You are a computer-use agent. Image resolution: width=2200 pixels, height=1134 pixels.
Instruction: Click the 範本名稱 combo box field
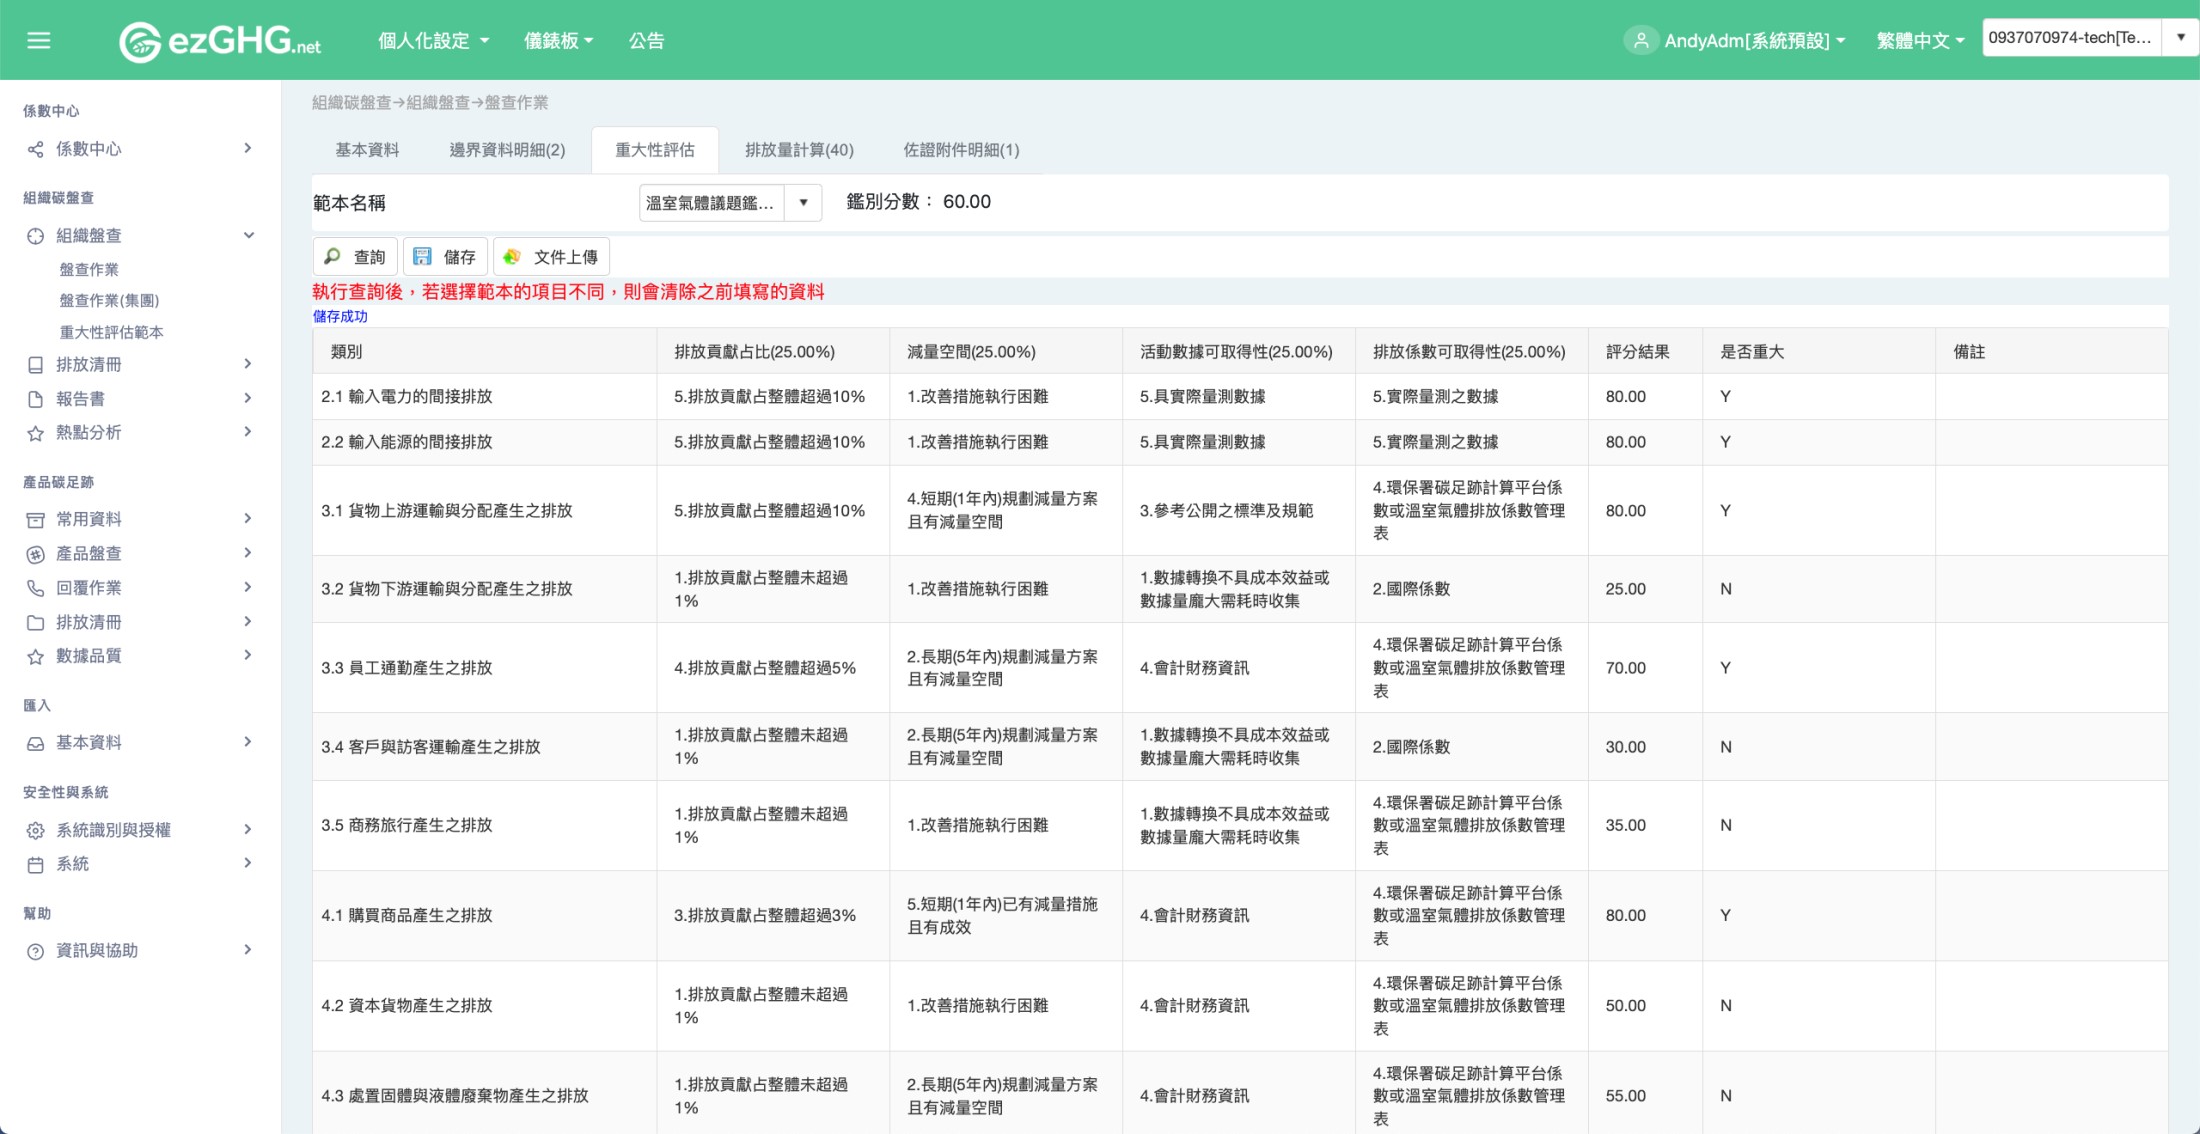(x=712, y=203)
